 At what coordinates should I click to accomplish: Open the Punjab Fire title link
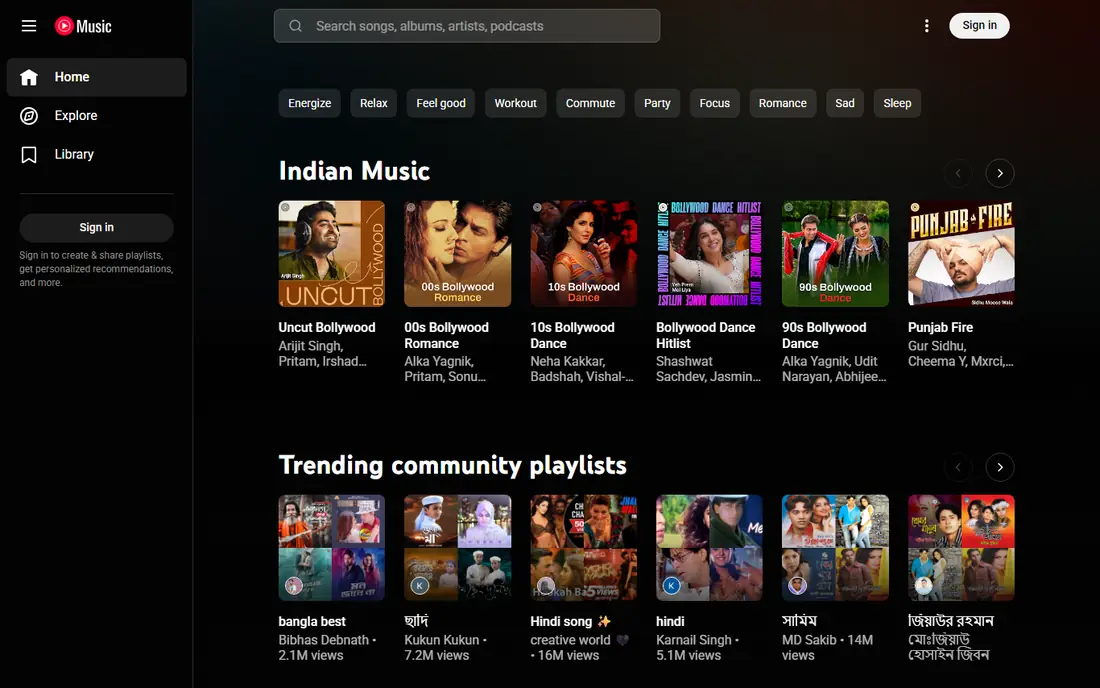pos(940,328)
